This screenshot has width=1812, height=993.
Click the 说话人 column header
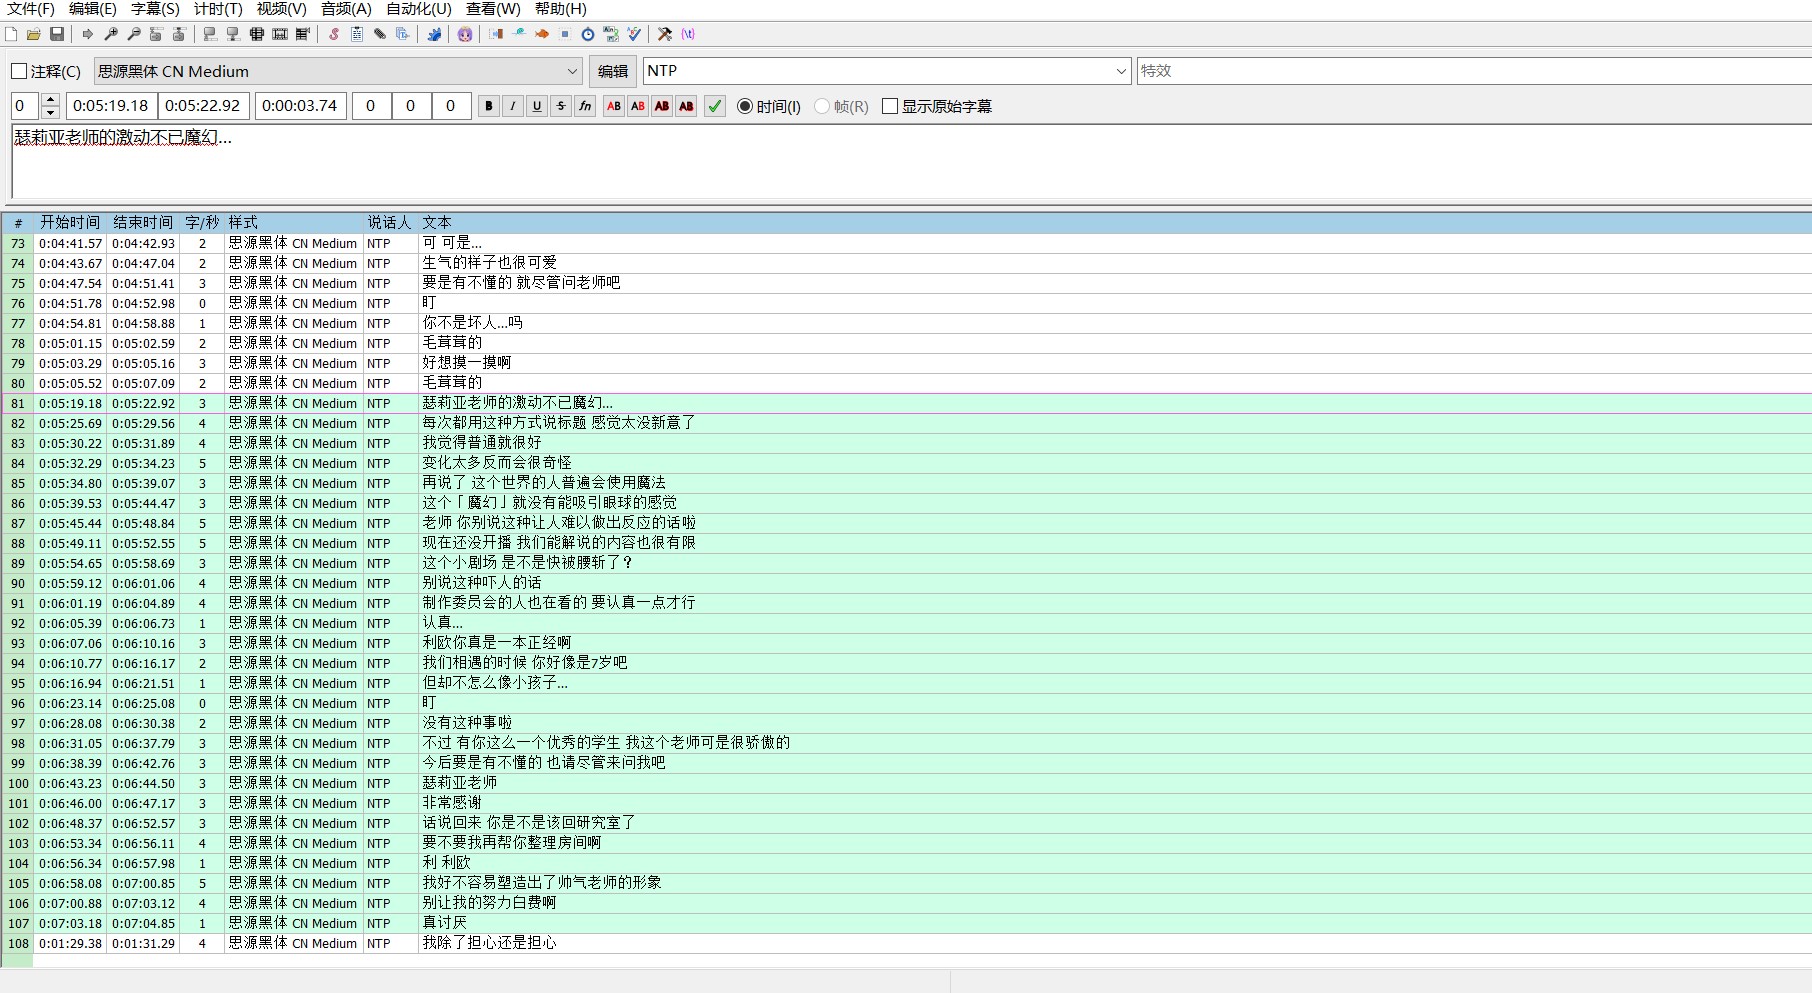click(389, 222)
